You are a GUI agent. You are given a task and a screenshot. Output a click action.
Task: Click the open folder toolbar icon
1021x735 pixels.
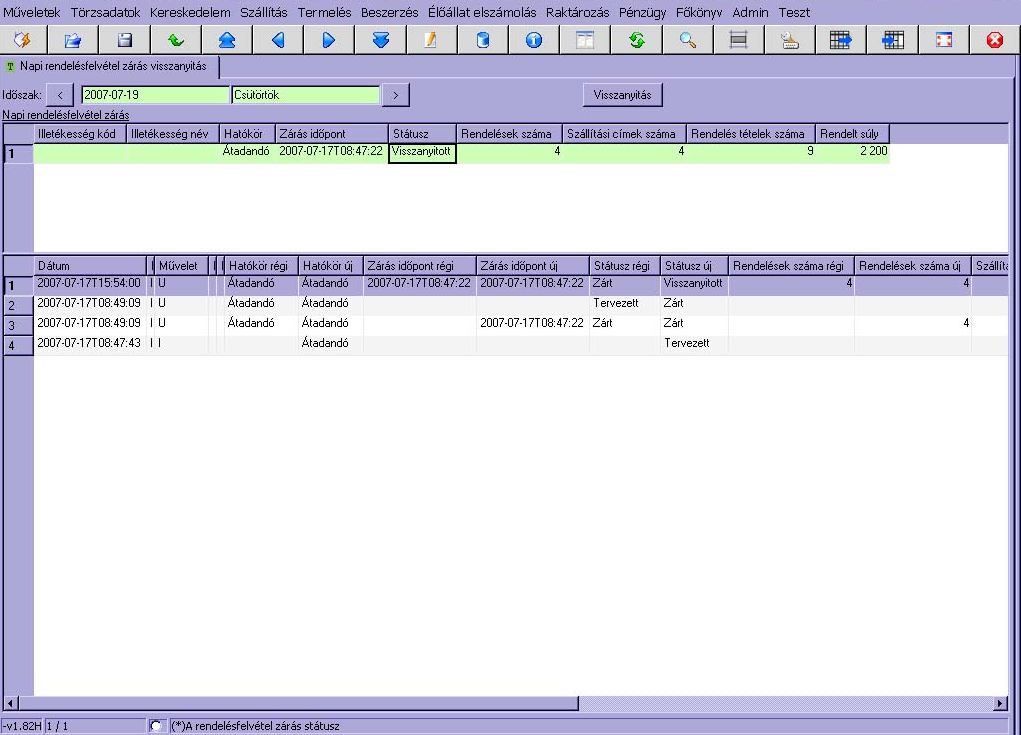73,40
